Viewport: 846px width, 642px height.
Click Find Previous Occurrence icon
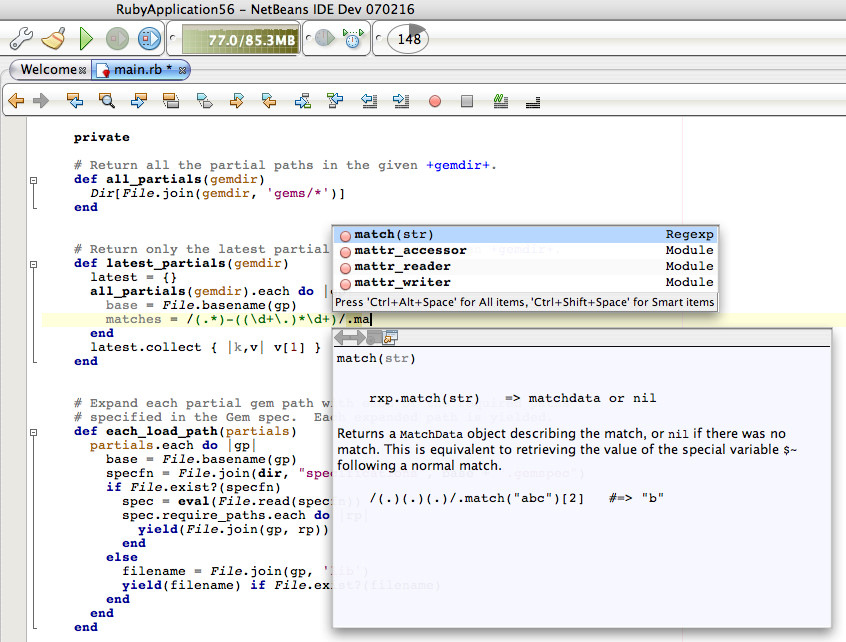(x=74, y=100)
